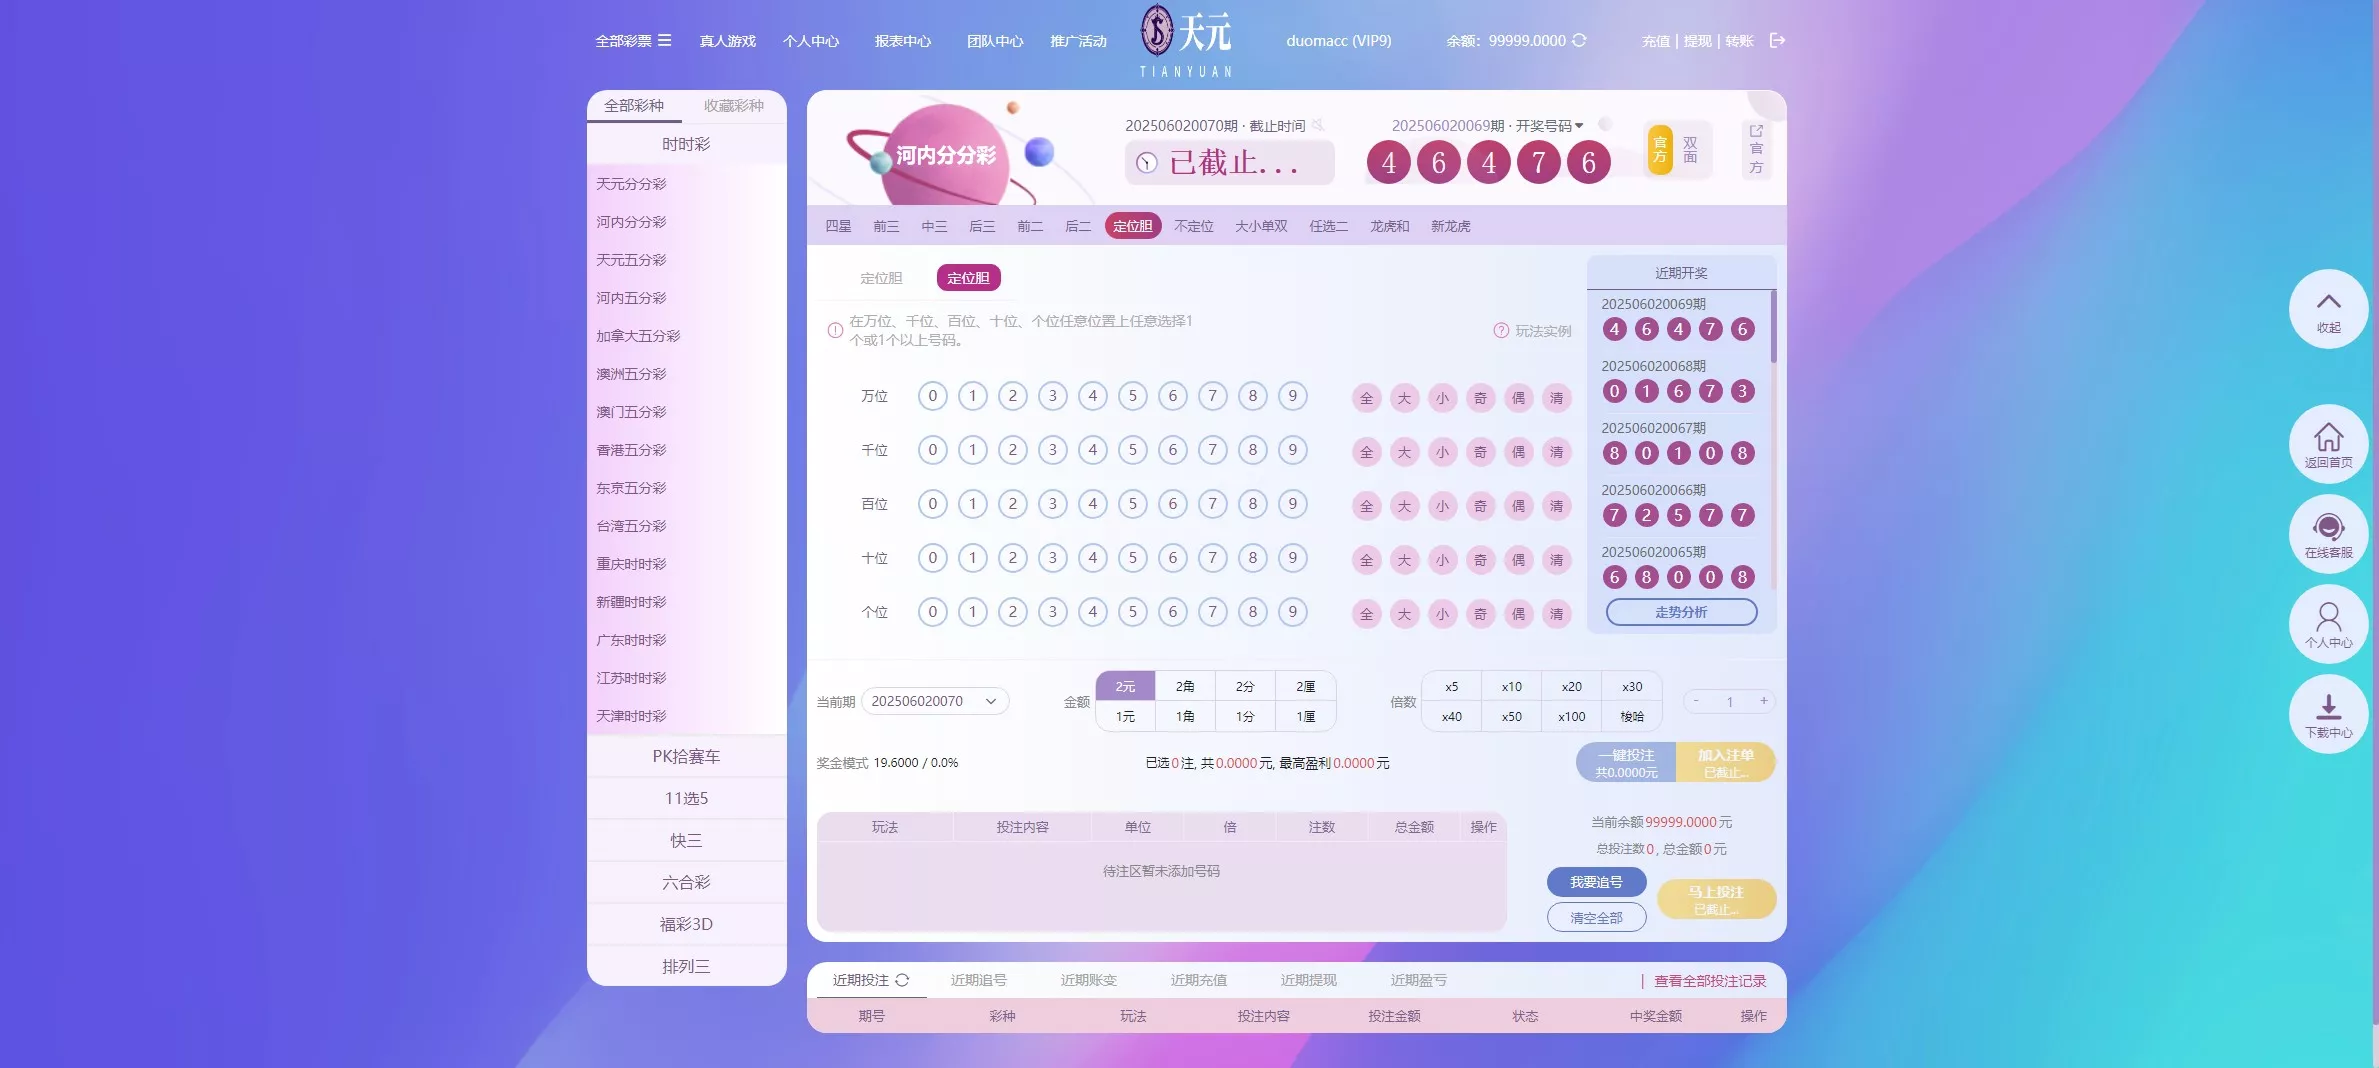
Task: Increase multiplier with the plus stepper
Action: click(x=1765, y=701)
